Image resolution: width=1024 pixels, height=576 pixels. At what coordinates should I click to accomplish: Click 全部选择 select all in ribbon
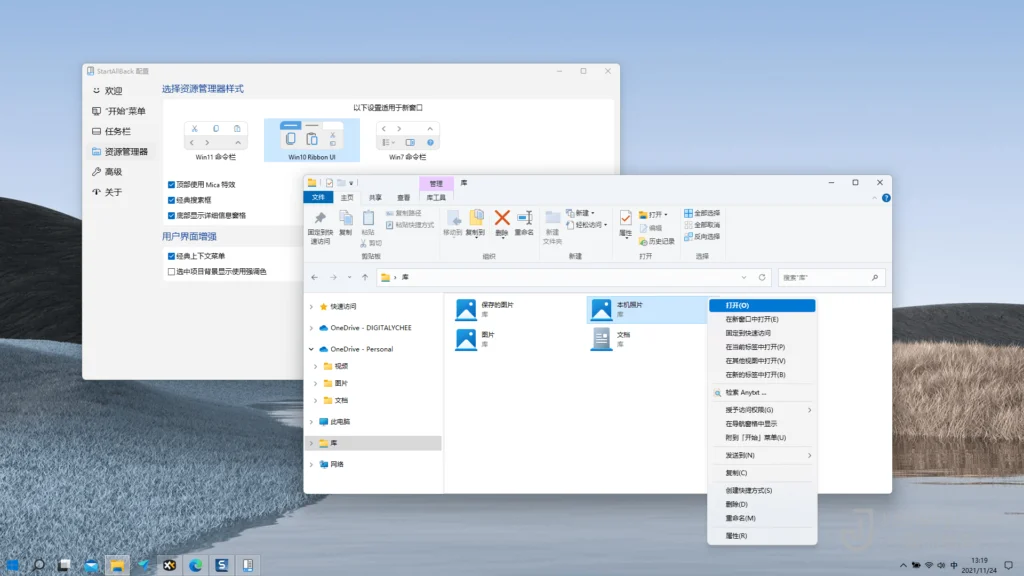pos(702,213)
